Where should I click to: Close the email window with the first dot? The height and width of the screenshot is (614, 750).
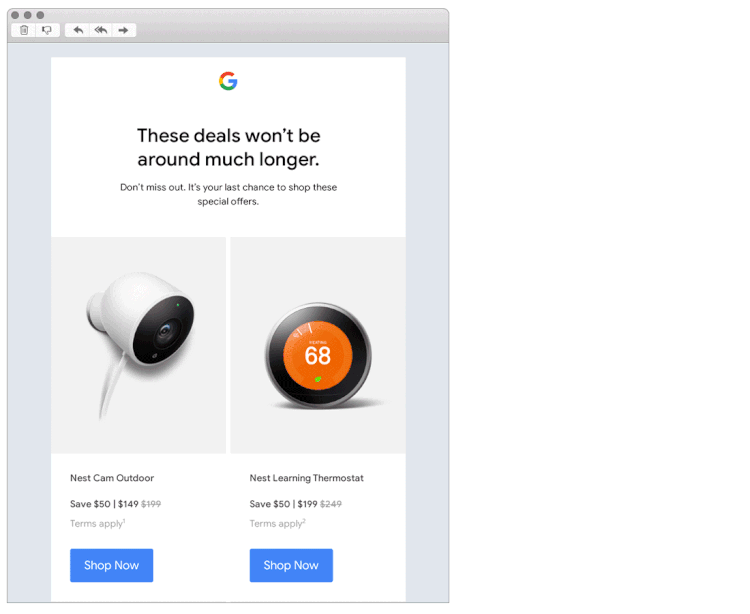pos(15,15)
